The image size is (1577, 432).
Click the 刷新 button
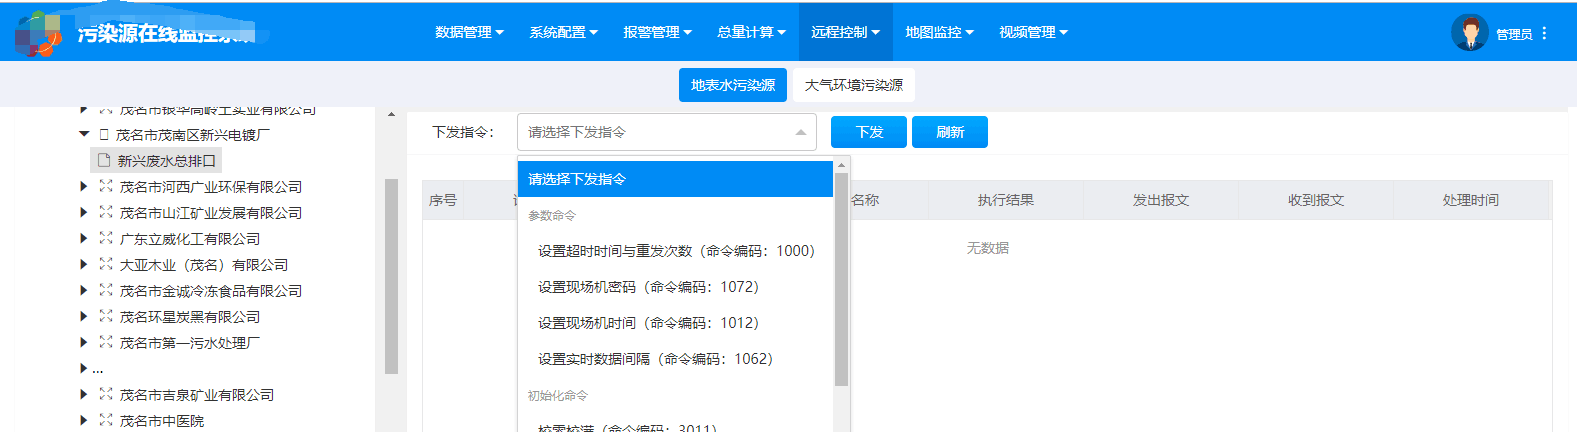949,132
